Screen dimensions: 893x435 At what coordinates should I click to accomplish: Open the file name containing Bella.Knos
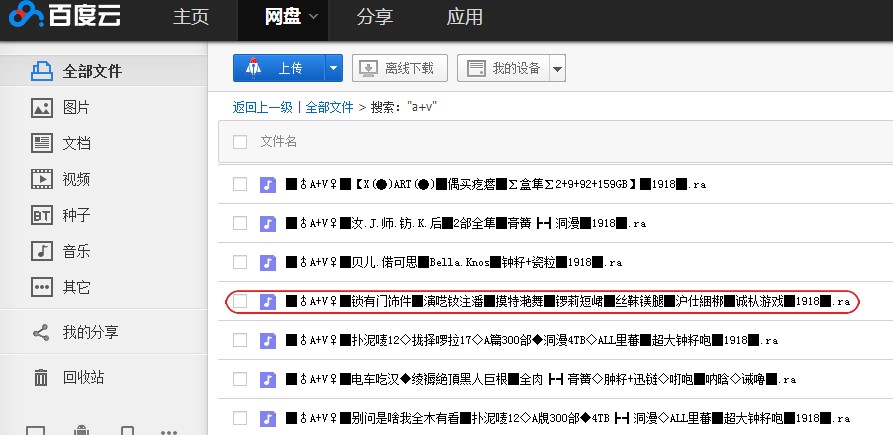[453, 262]
